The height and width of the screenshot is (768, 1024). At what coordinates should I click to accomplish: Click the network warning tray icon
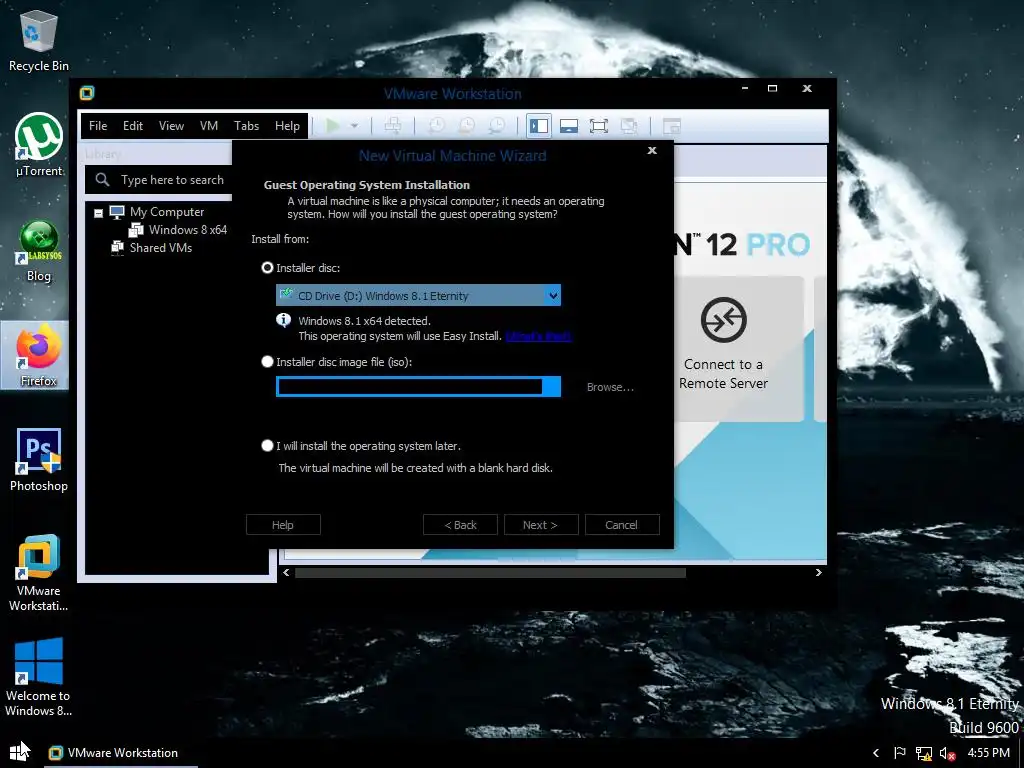click(x=923, y=754)
